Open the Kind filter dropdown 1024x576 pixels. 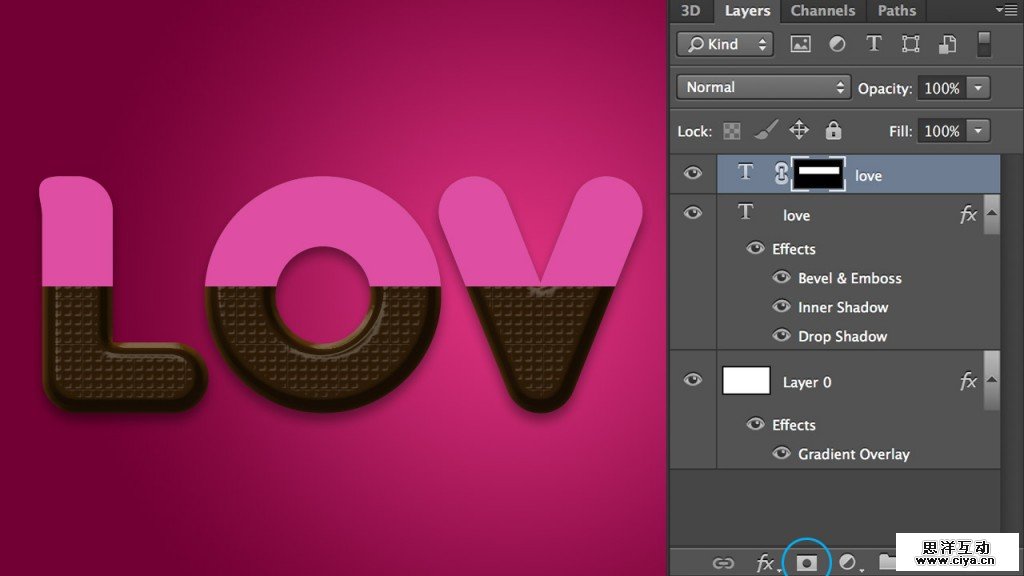click(x=725, y=44)
